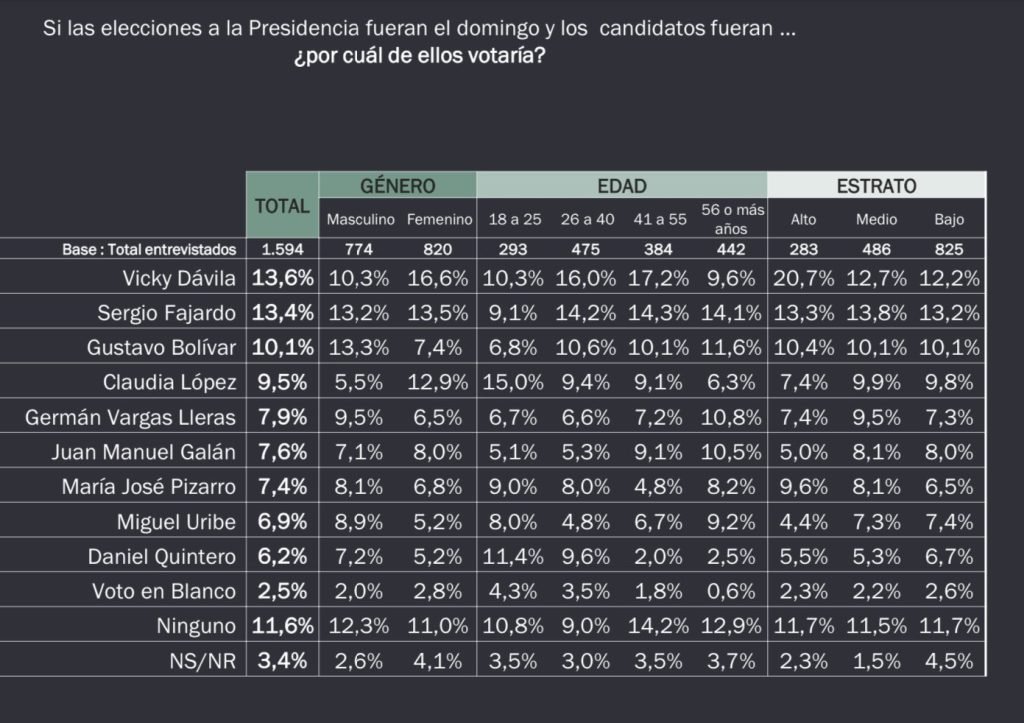Screen dimensions: 1024x723
Task: Click the Gustavo Bolívar row label
Action: pyautogui.click(x=160, y=347)
